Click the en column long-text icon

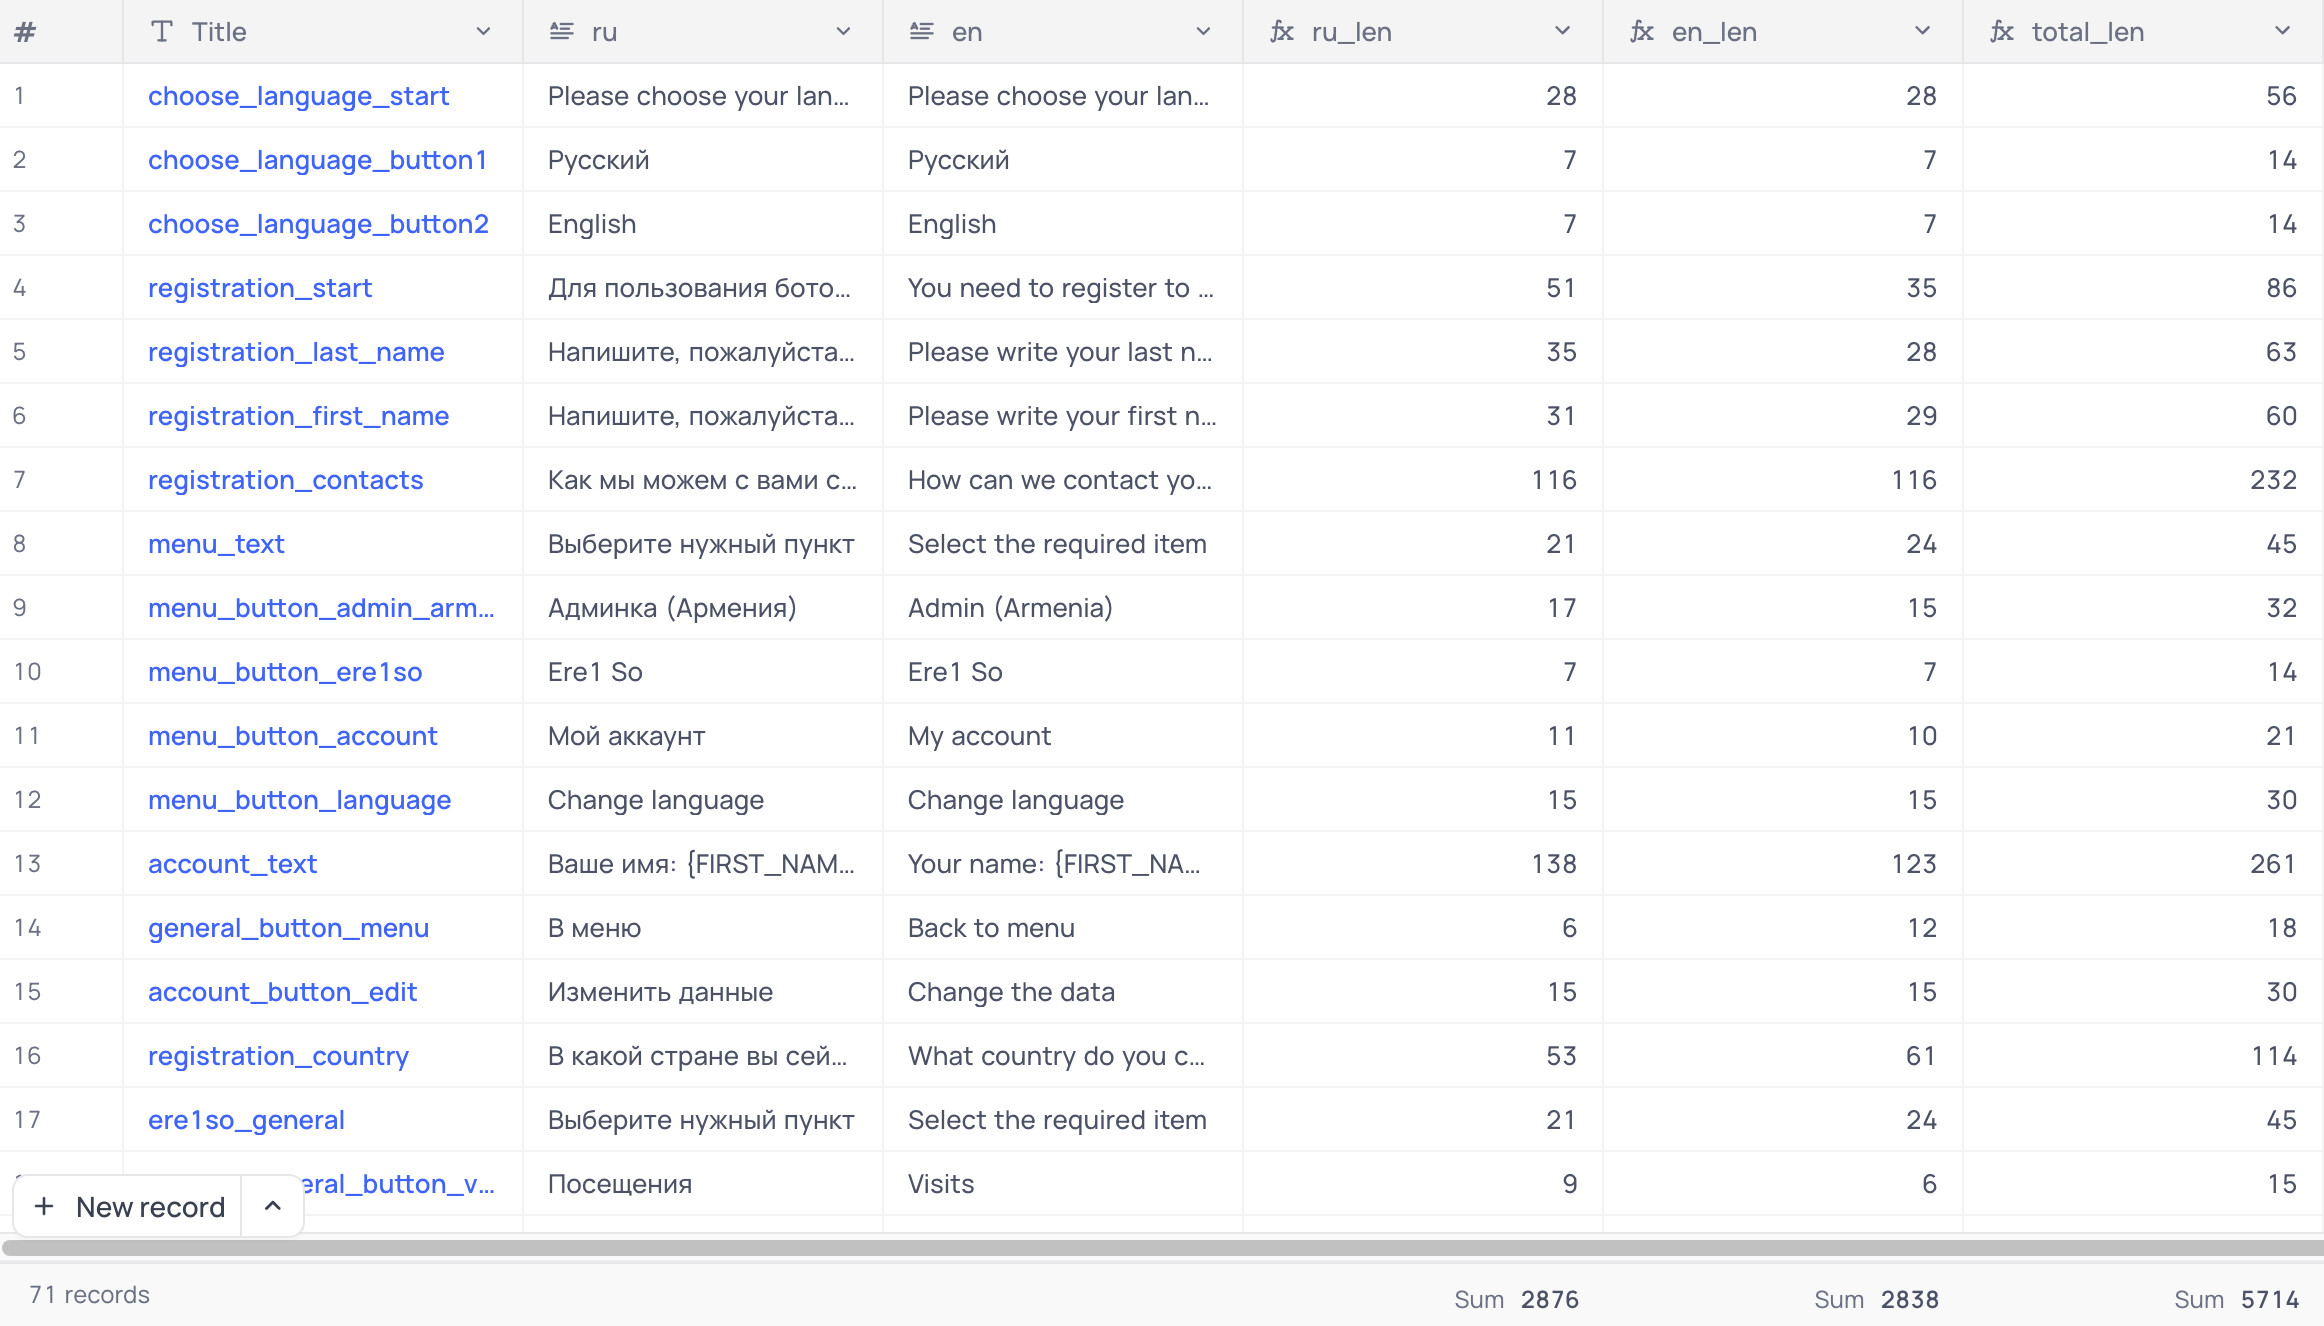click(x=922, y=32)
